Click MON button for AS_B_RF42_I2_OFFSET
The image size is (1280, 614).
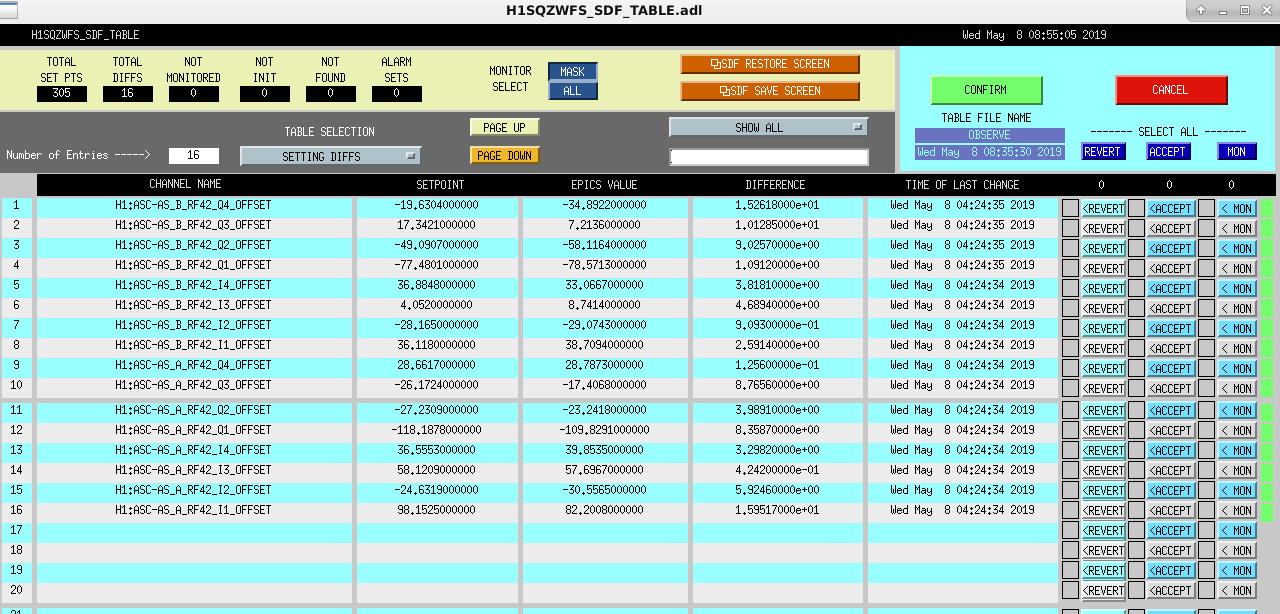[1237, 328]
